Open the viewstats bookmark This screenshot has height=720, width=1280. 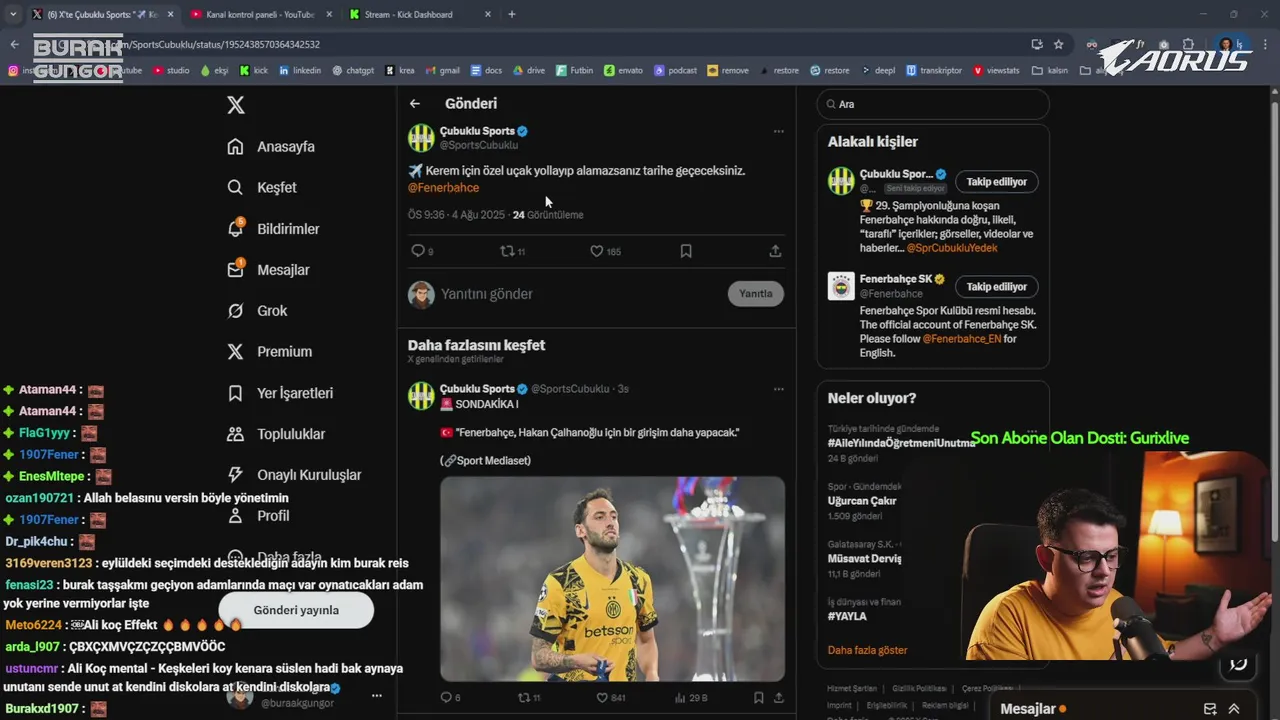995,71
